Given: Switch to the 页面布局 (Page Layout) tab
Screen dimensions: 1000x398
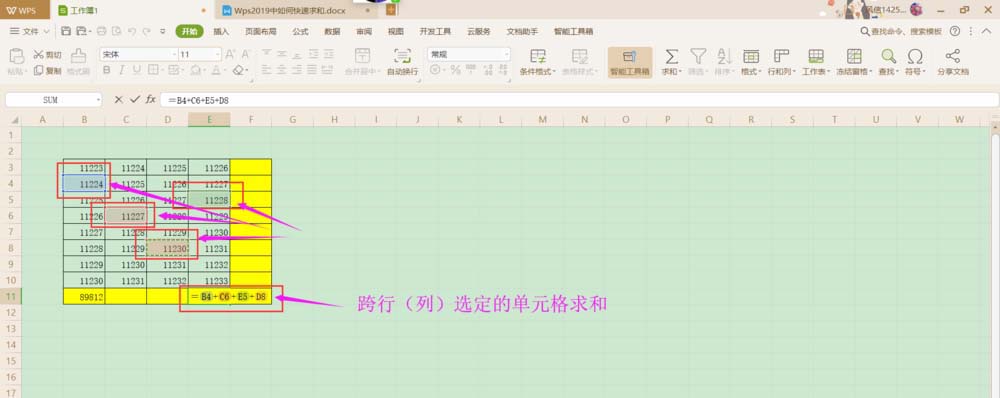Looking at the screenshot, I should (261, 31).
